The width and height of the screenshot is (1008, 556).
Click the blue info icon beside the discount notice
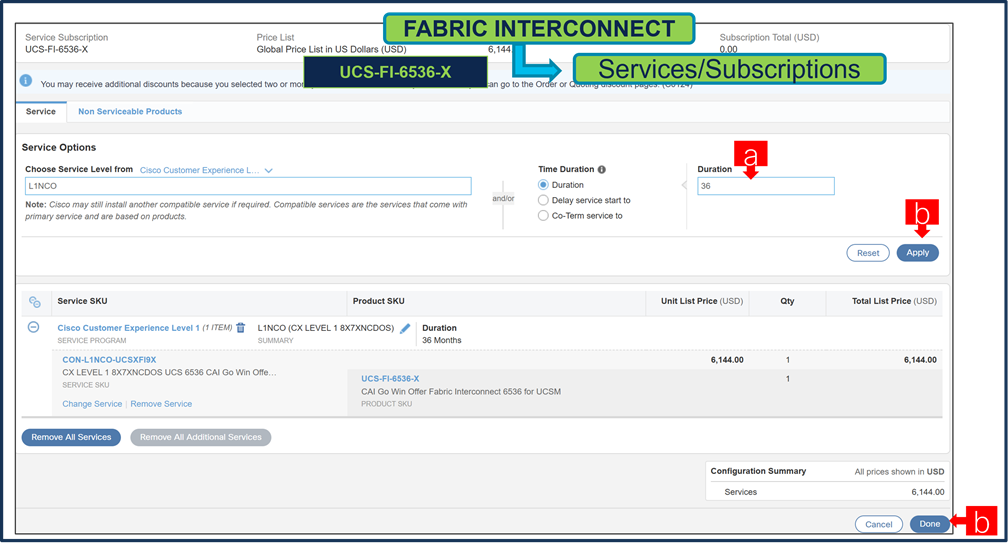tap(26, 80)
